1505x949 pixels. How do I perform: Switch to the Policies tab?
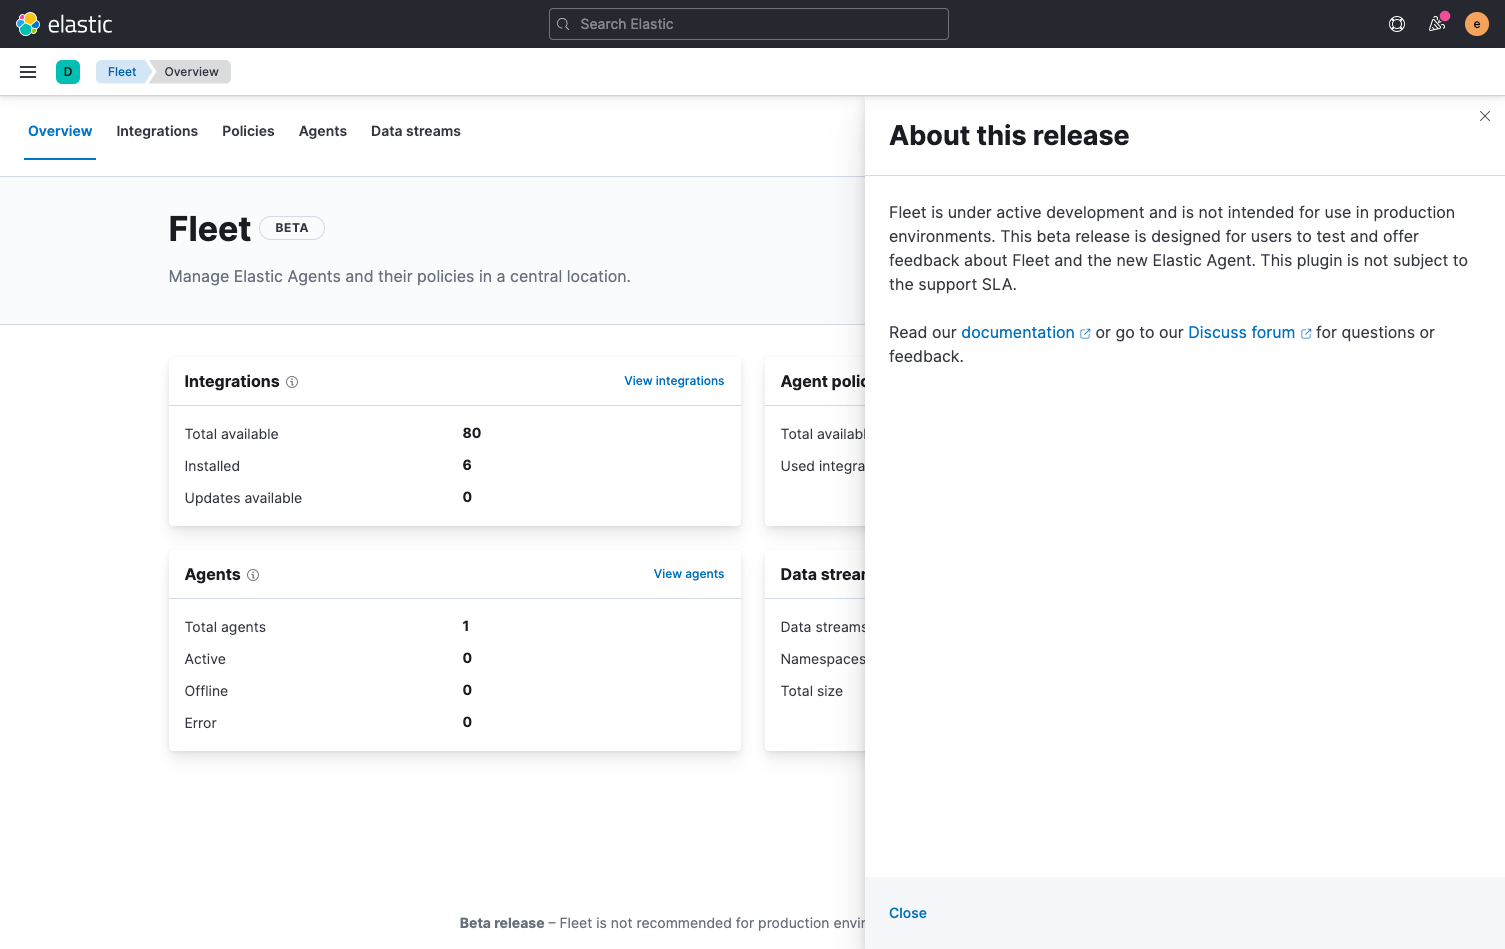coord(248,131)
